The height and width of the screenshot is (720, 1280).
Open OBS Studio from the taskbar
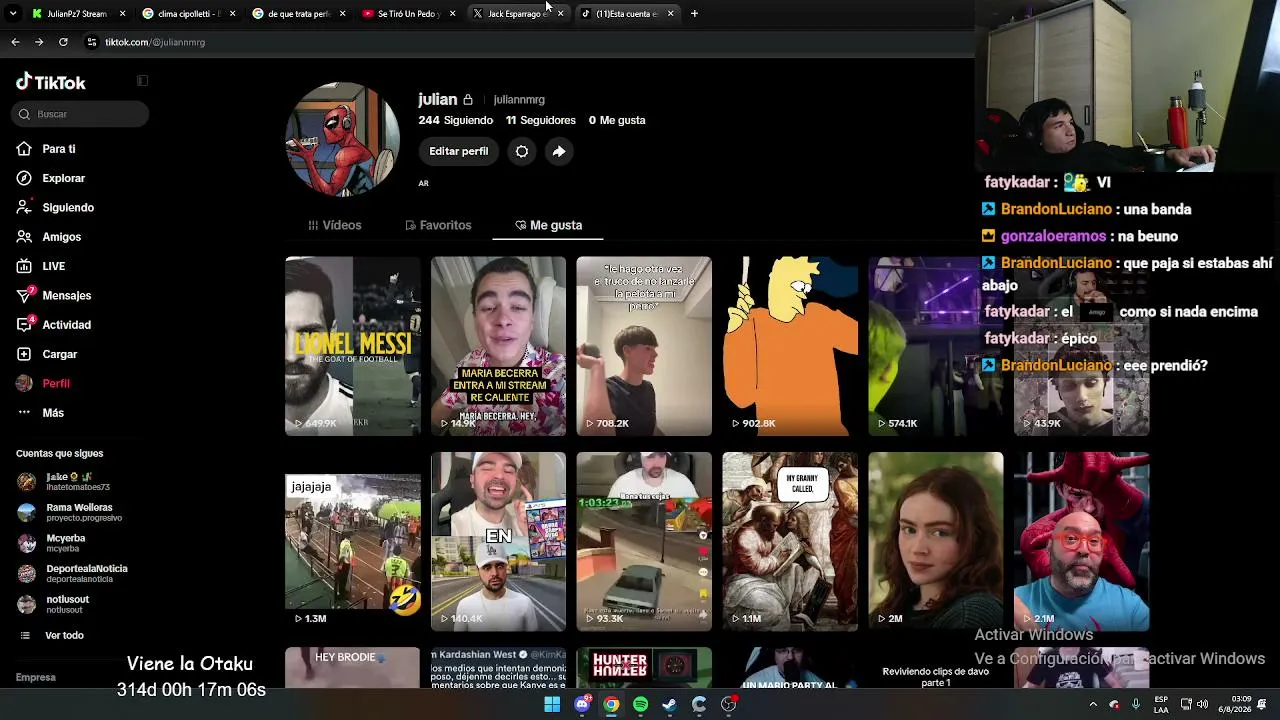click(729, 704)
